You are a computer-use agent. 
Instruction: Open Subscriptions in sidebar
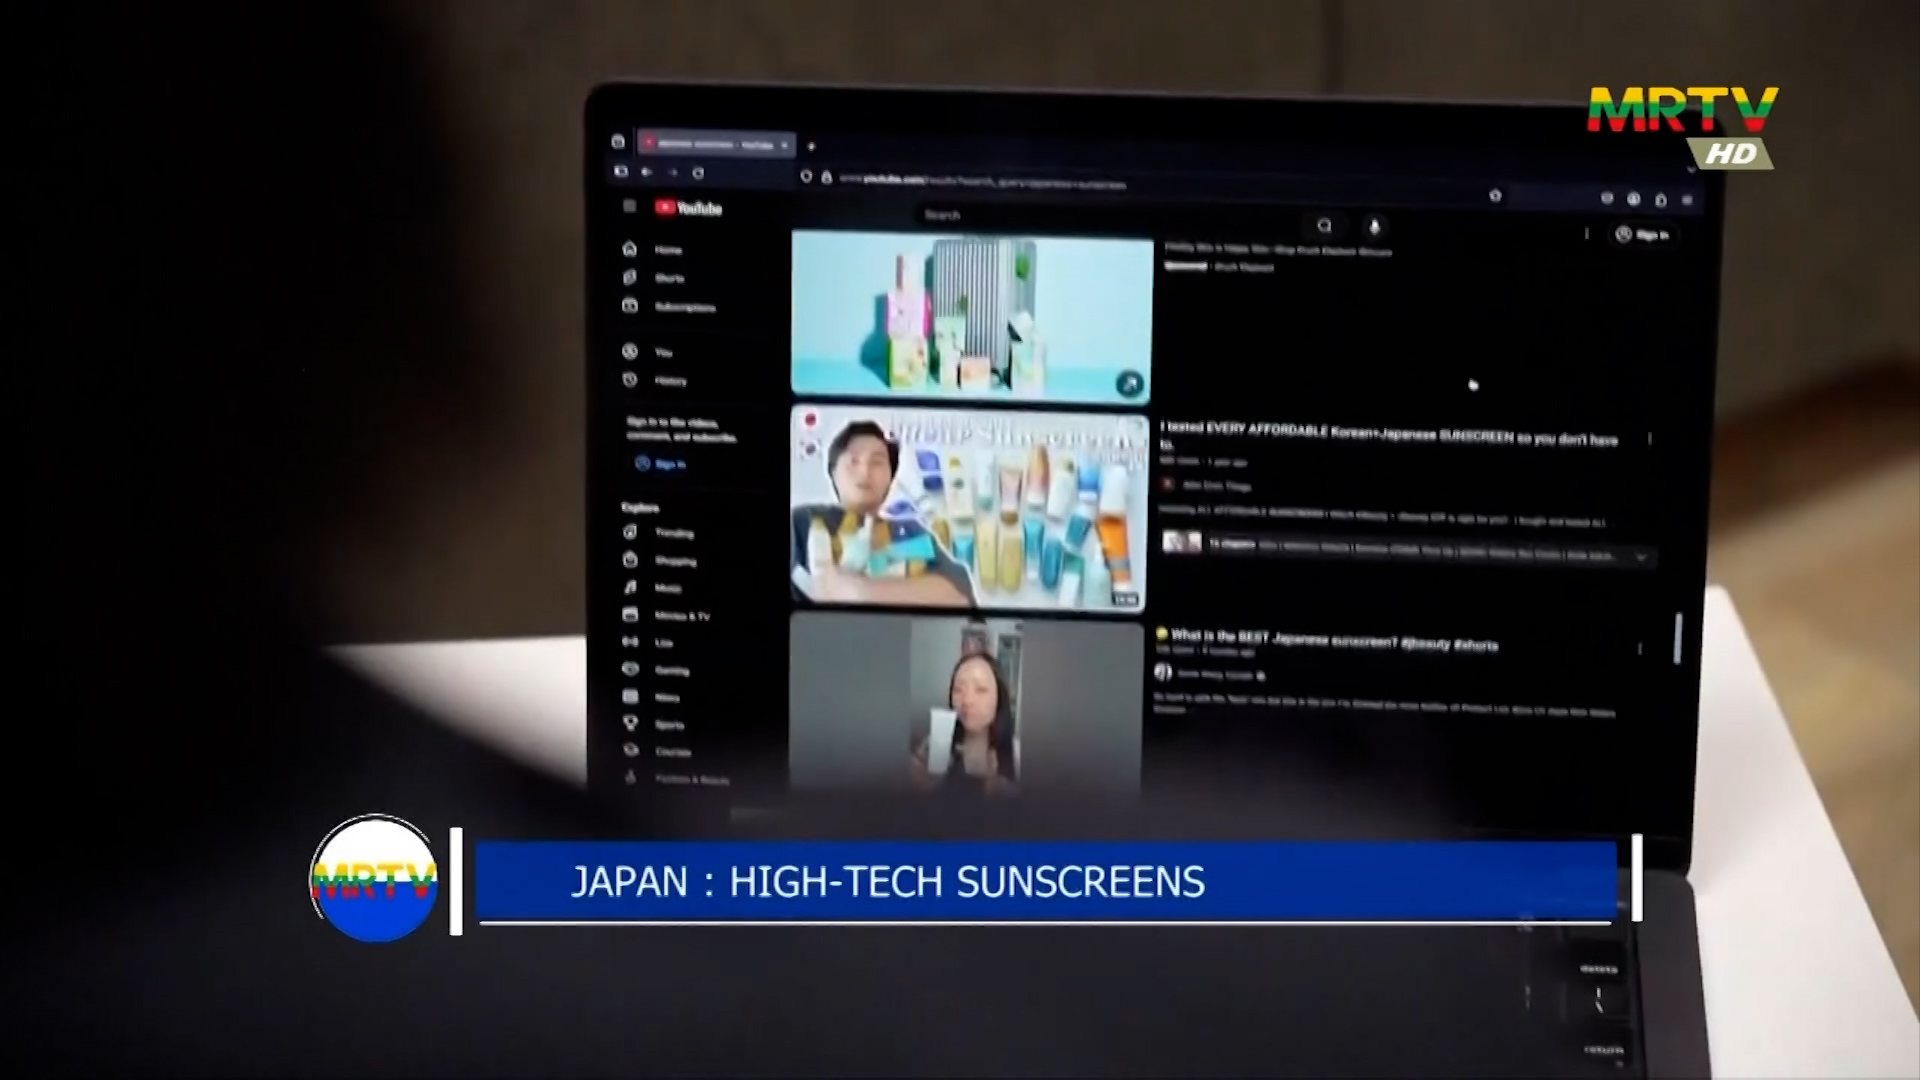tap(670, 307)
